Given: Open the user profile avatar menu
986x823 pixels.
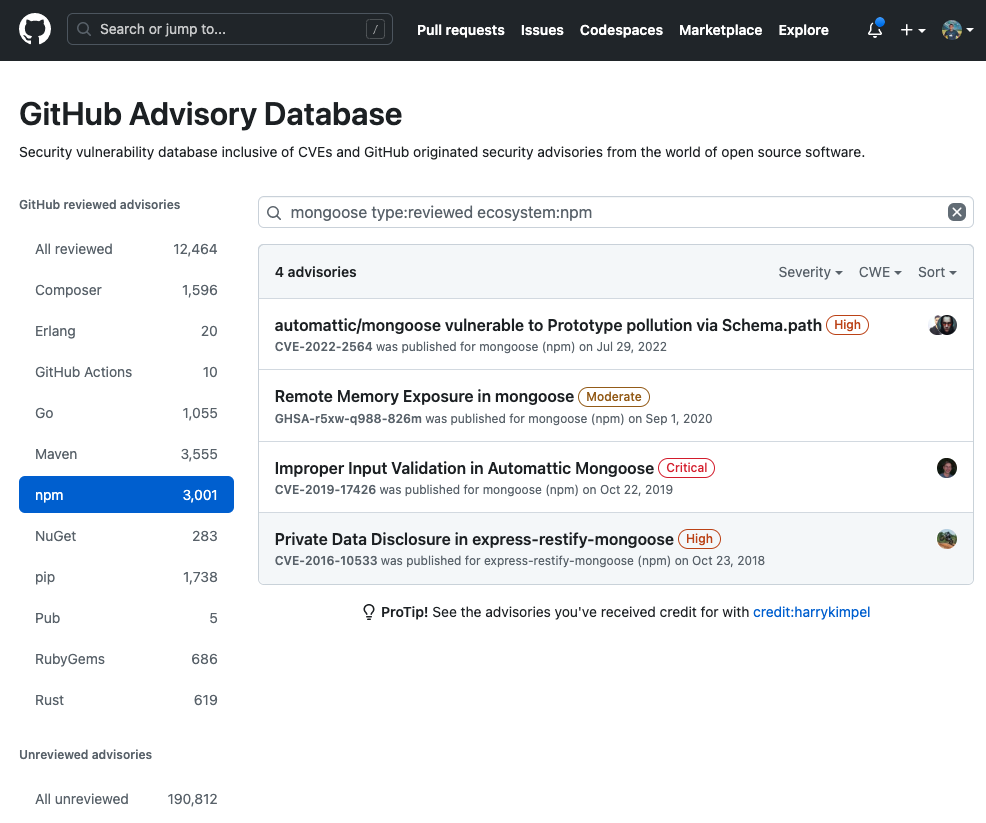Looking at the screenshot, I should 957,30.
